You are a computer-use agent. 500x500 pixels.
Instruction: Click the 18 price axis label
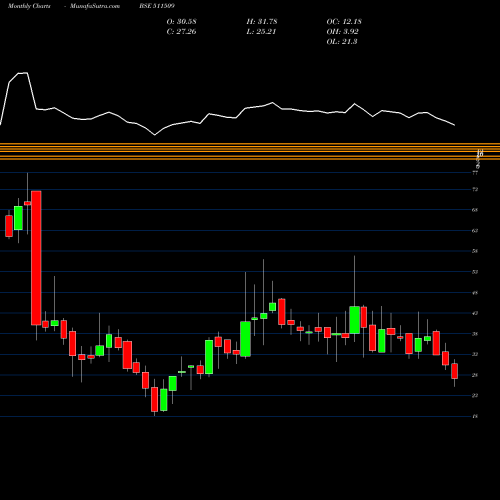coord(475,416)
